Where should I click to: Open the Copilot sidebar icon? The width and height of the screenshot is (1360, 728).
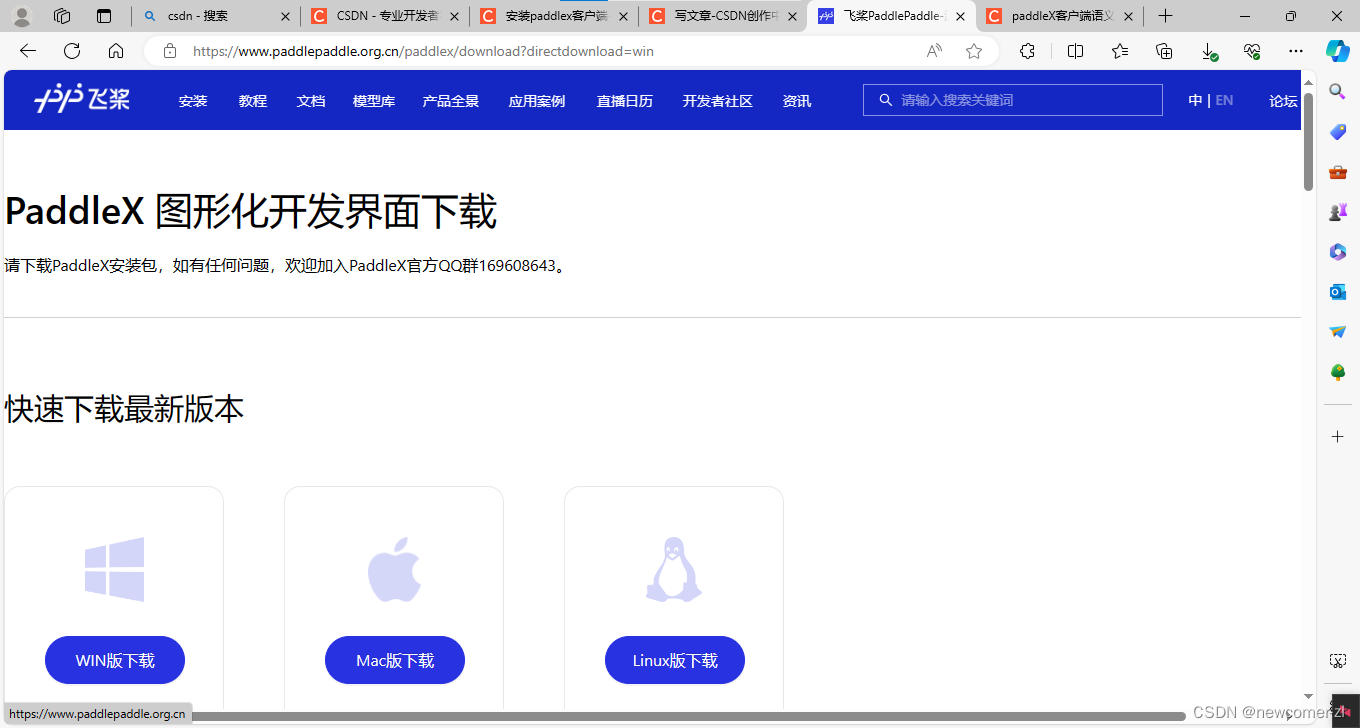1338,51
